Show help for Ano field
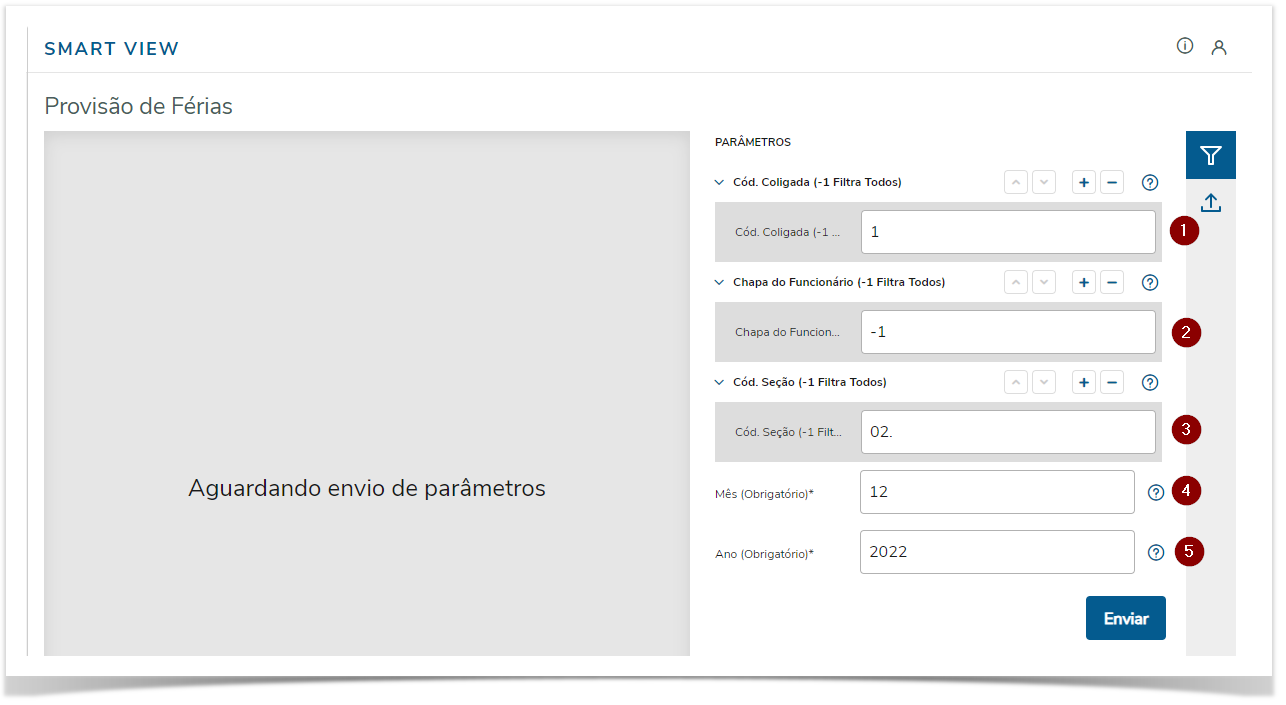This screenshot has height=705, width=1286. point(1156,553)
